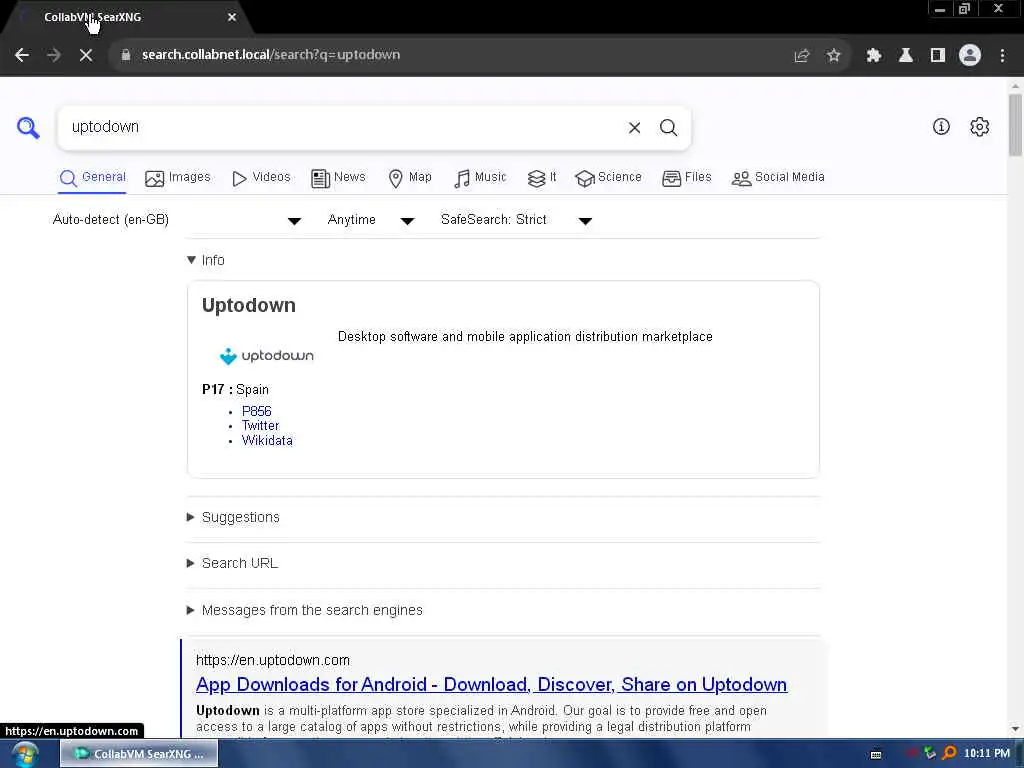
Task: Expand the Suggestions section
Action: (x=233, y=517)
